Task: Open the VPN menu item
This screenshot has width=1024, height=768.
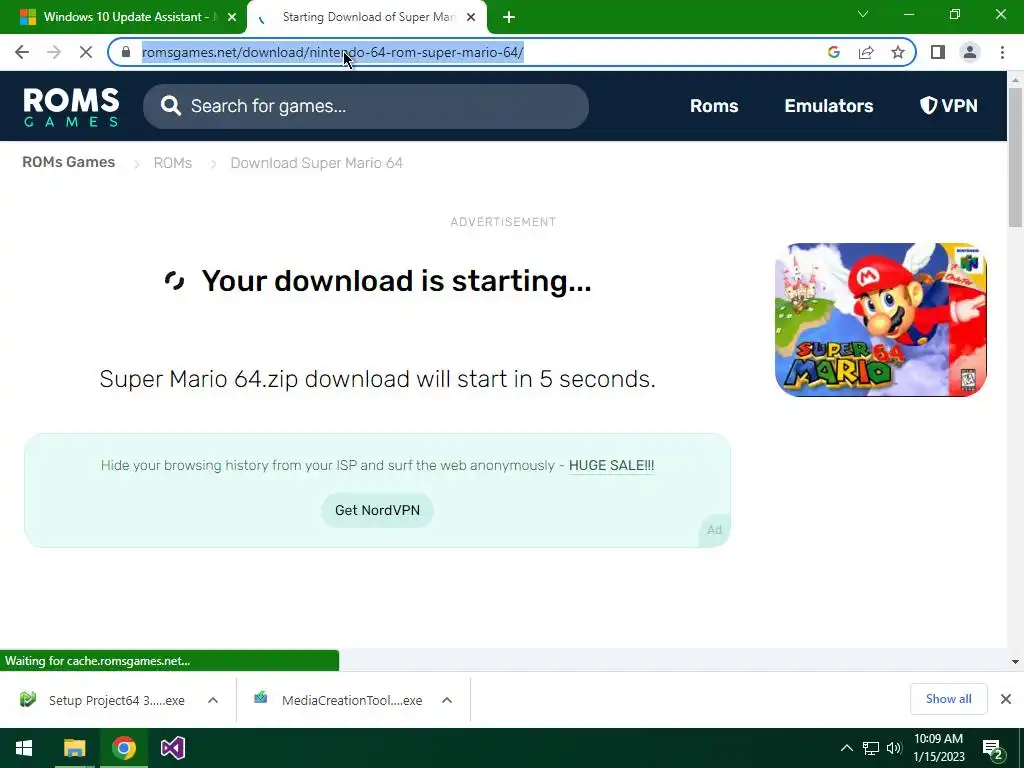Action: pos(948,106)
